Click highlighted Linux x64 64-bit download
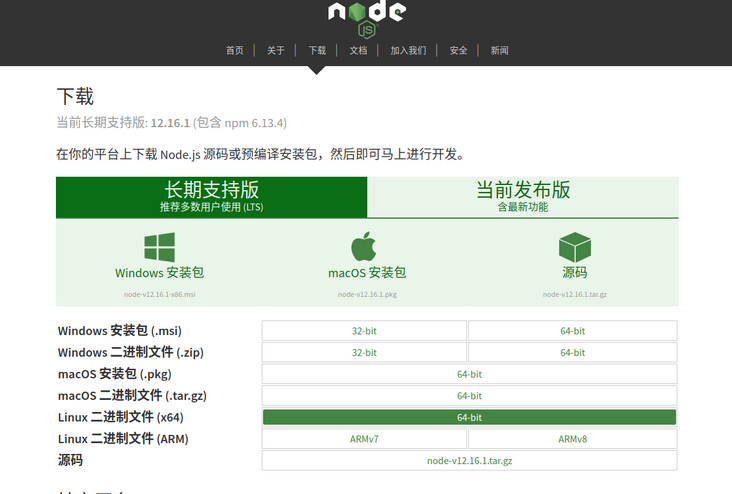Viewport: 732px width, 494px height. [x=469, y=417]
